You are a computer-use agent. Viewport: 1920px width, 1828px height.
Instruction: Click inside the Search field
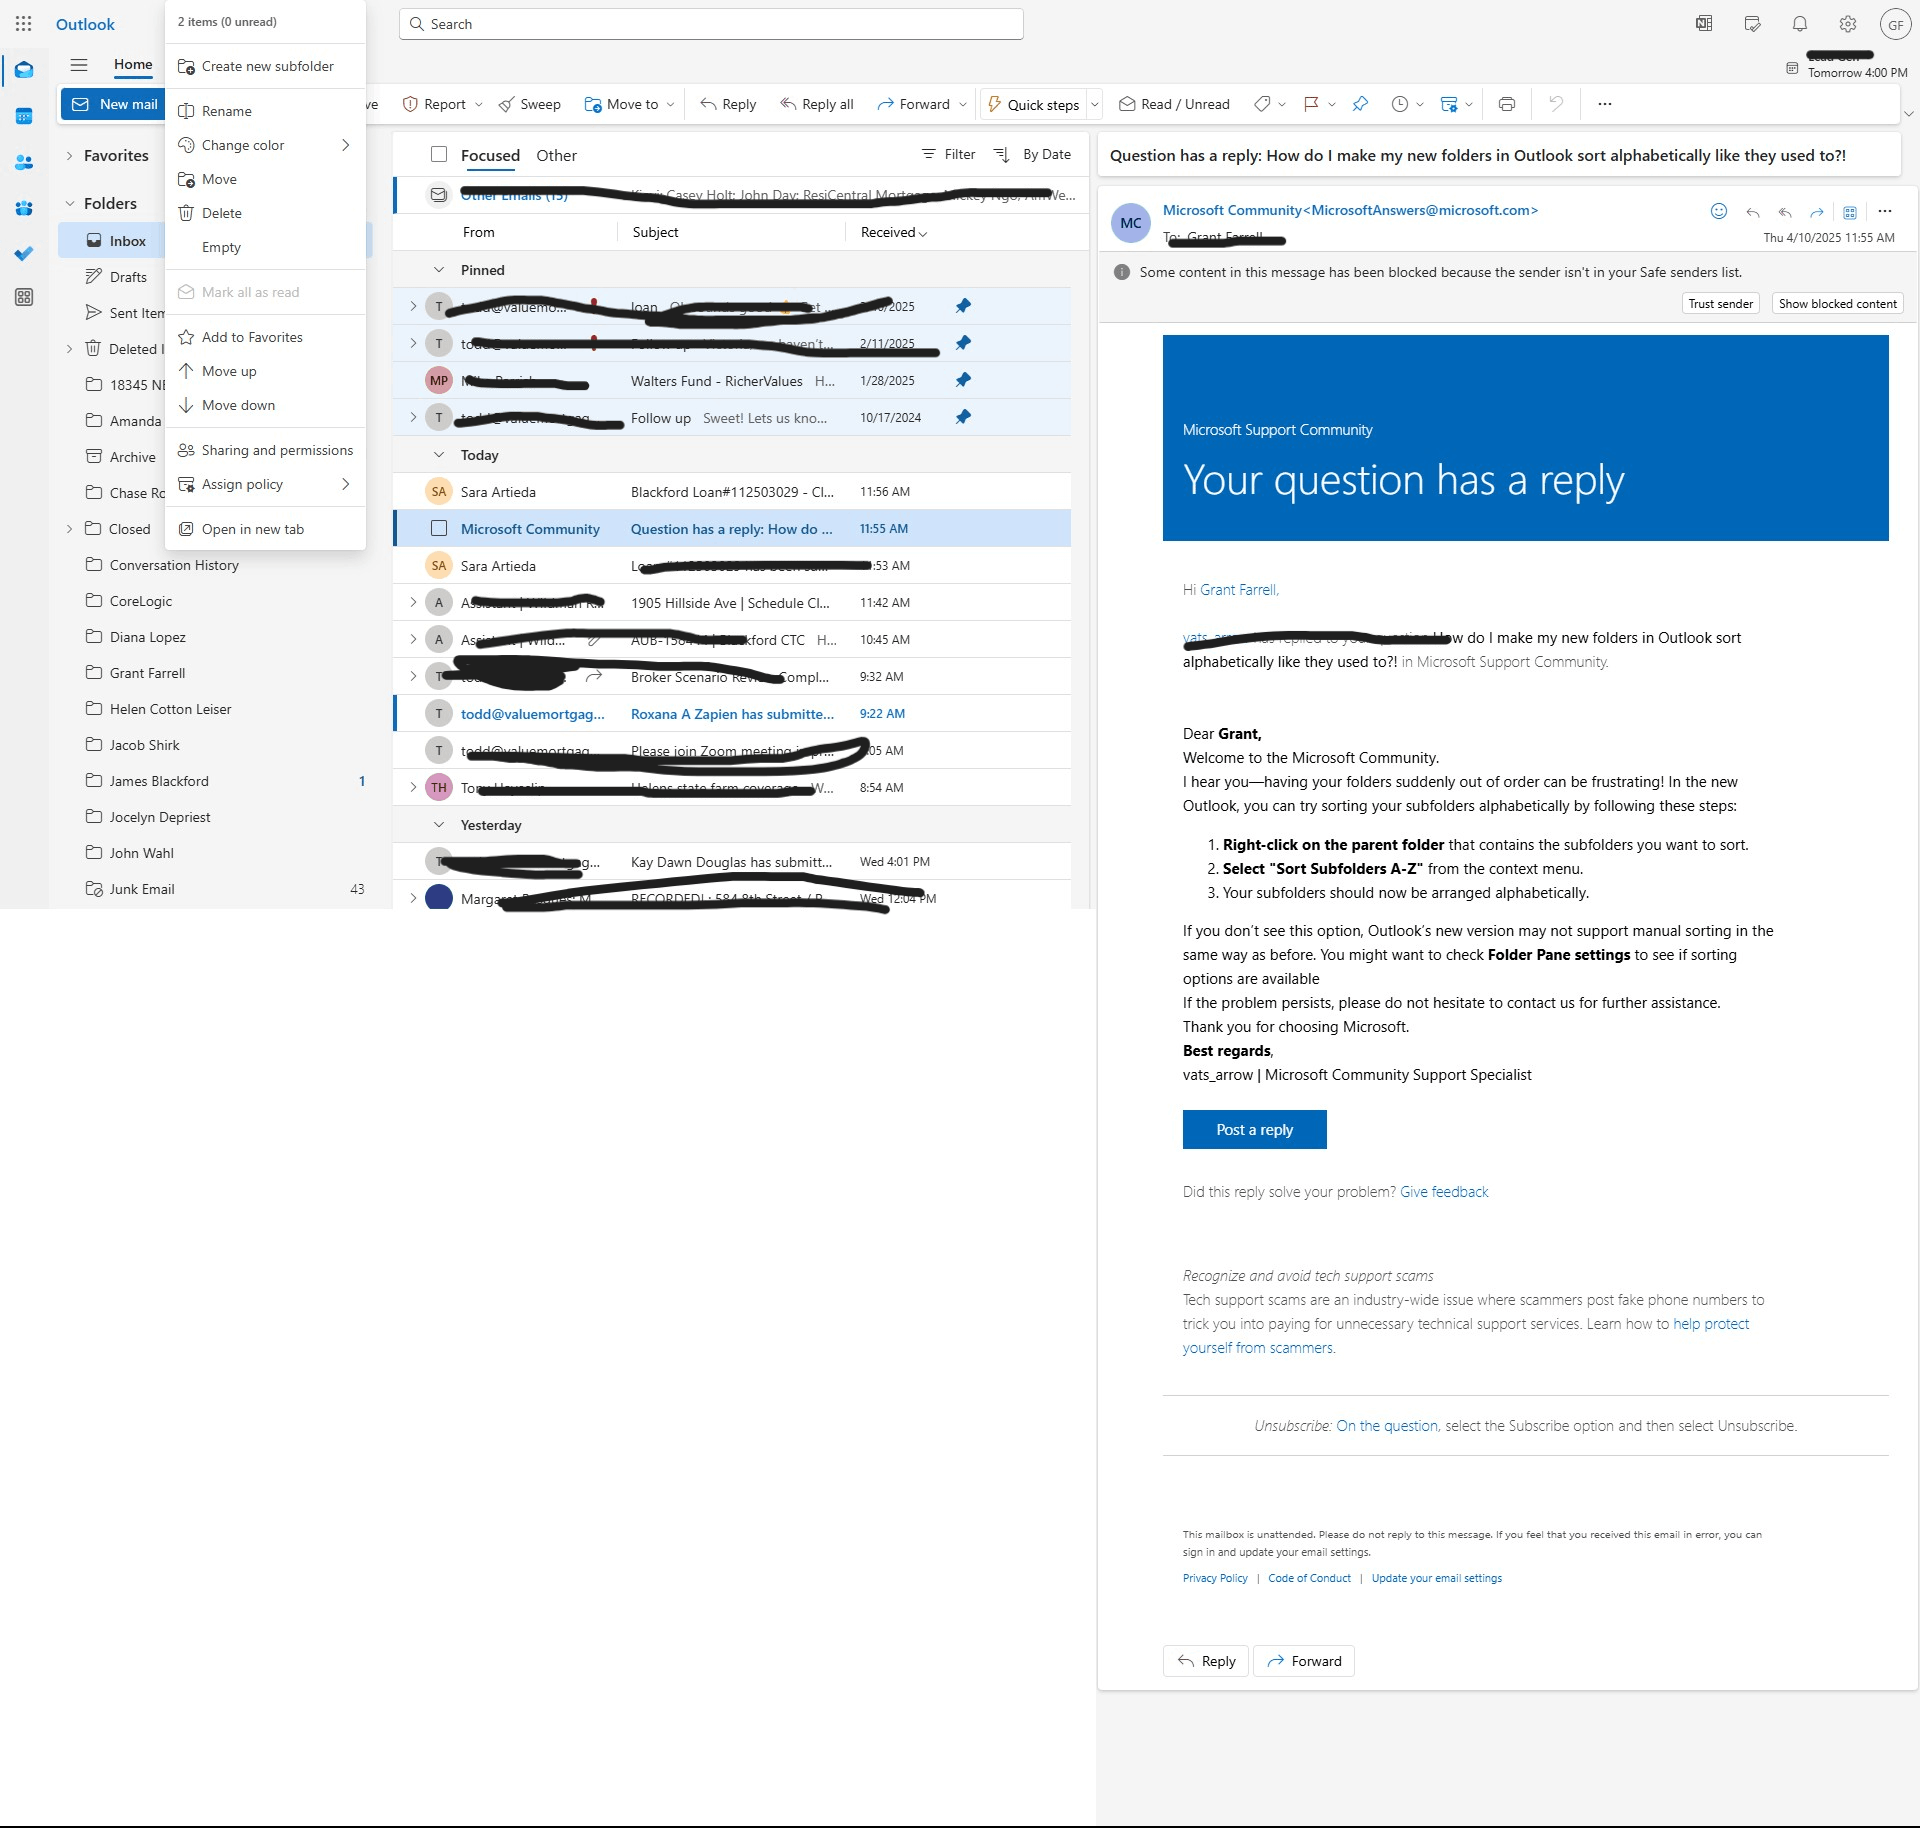tap(710, 23)
